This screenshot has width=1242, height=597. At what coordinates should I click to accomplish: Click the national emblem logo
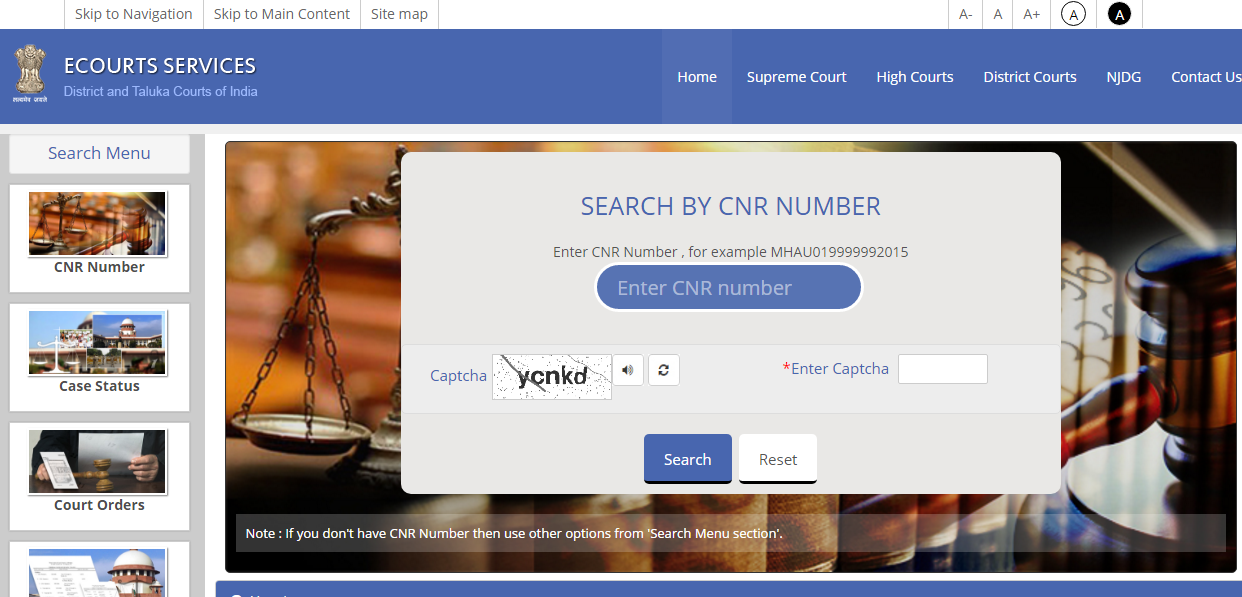click(x=30, y=74)
